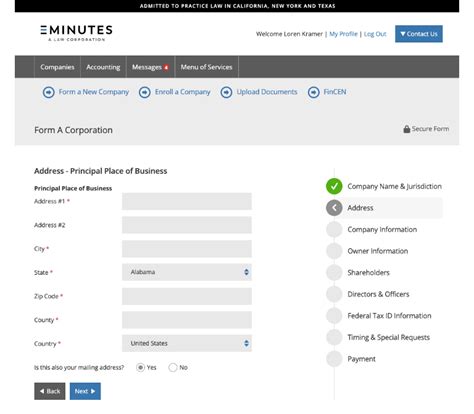
Task: Go to Accounting in the navigation bar
Action: (103, 67)
